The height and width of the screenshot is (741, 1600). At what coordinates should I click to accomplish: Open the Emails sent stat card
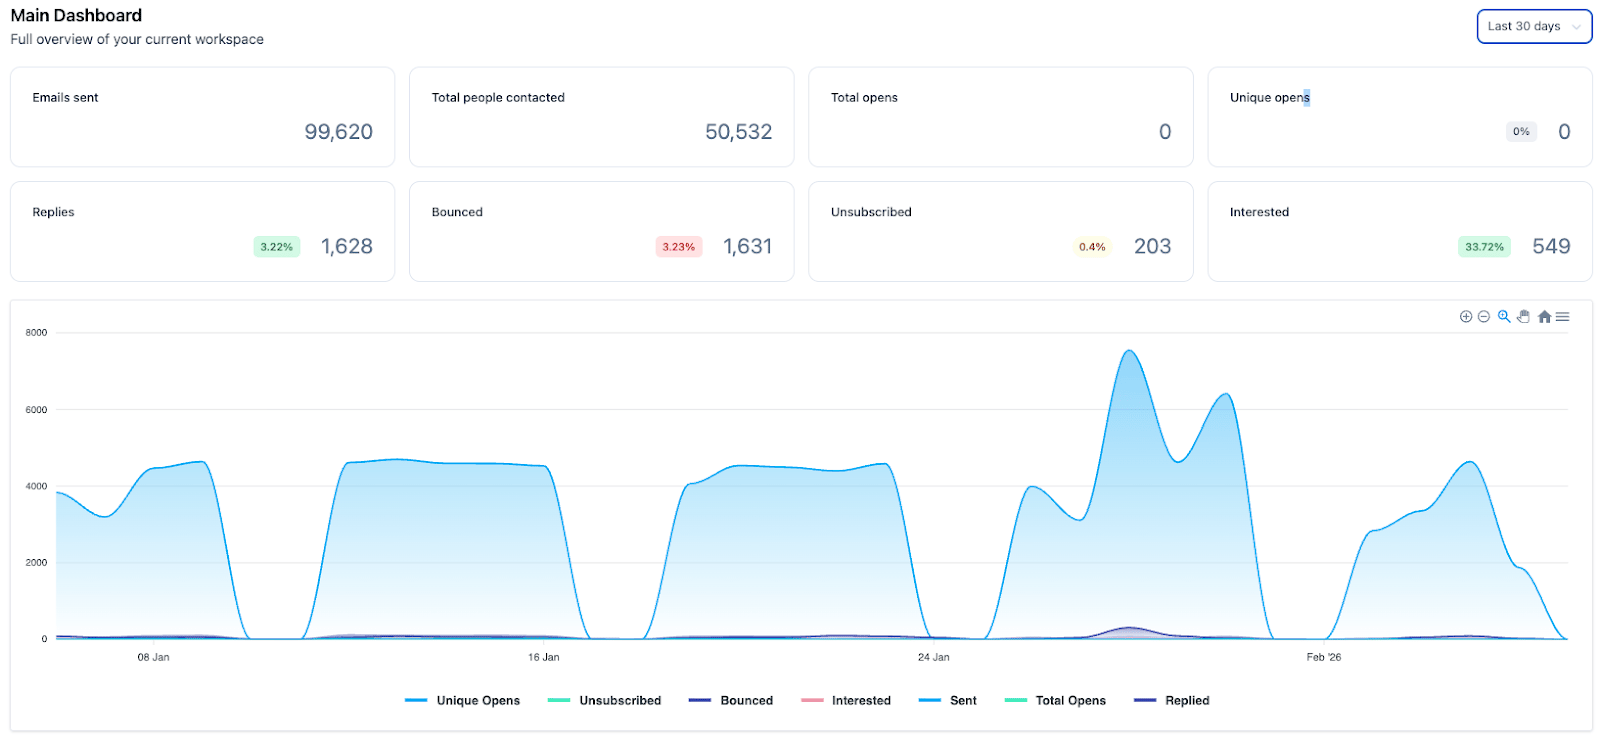(203, 117)
